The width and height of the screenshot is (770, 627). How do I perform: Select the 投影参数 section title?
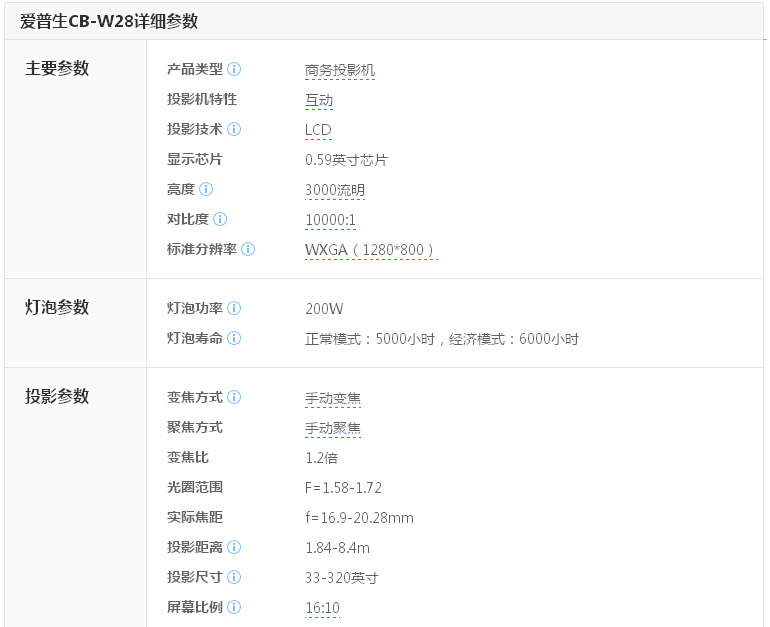(x=57, y=396)
